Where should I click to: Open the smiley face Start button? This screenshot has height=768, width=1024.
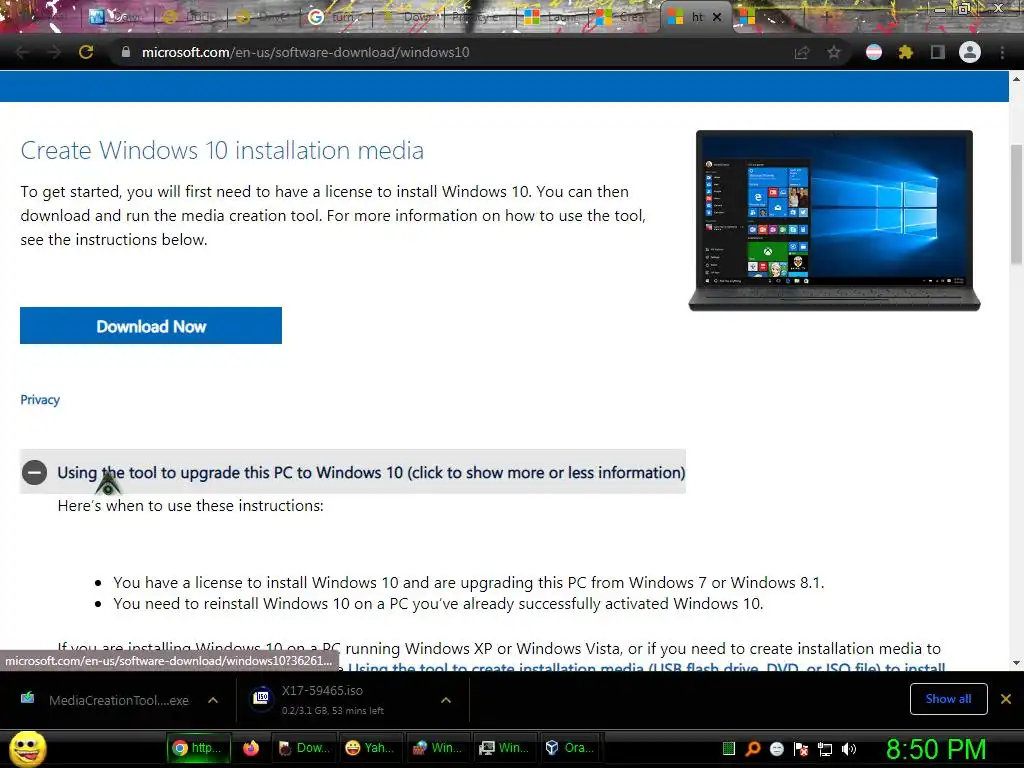coord(27,748)
